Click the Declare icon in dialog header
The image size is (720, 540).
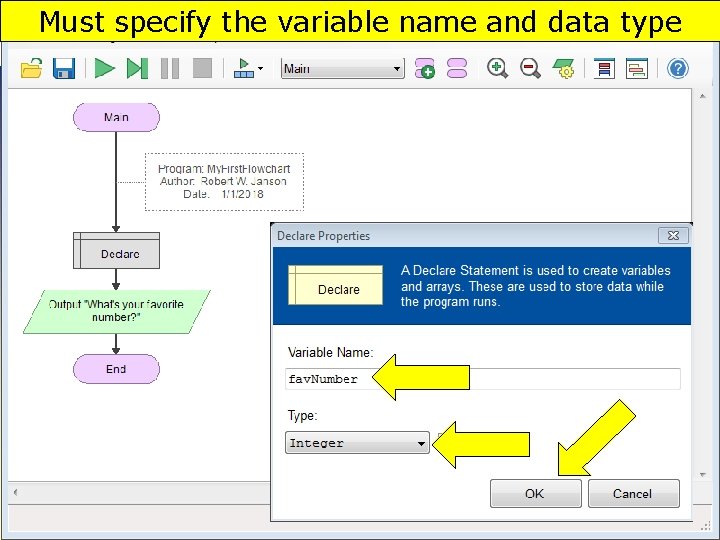tap(335, 285)
